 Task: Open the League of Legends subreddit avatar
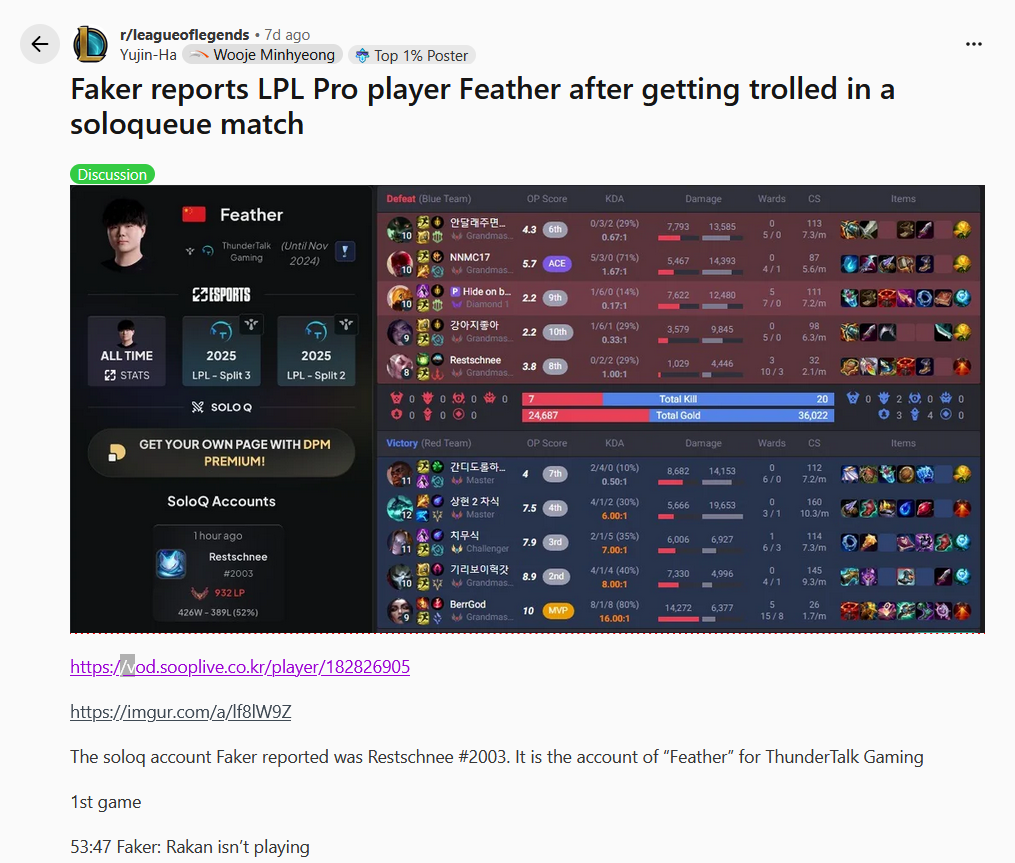pyautogui.click(x=91, y=44)
